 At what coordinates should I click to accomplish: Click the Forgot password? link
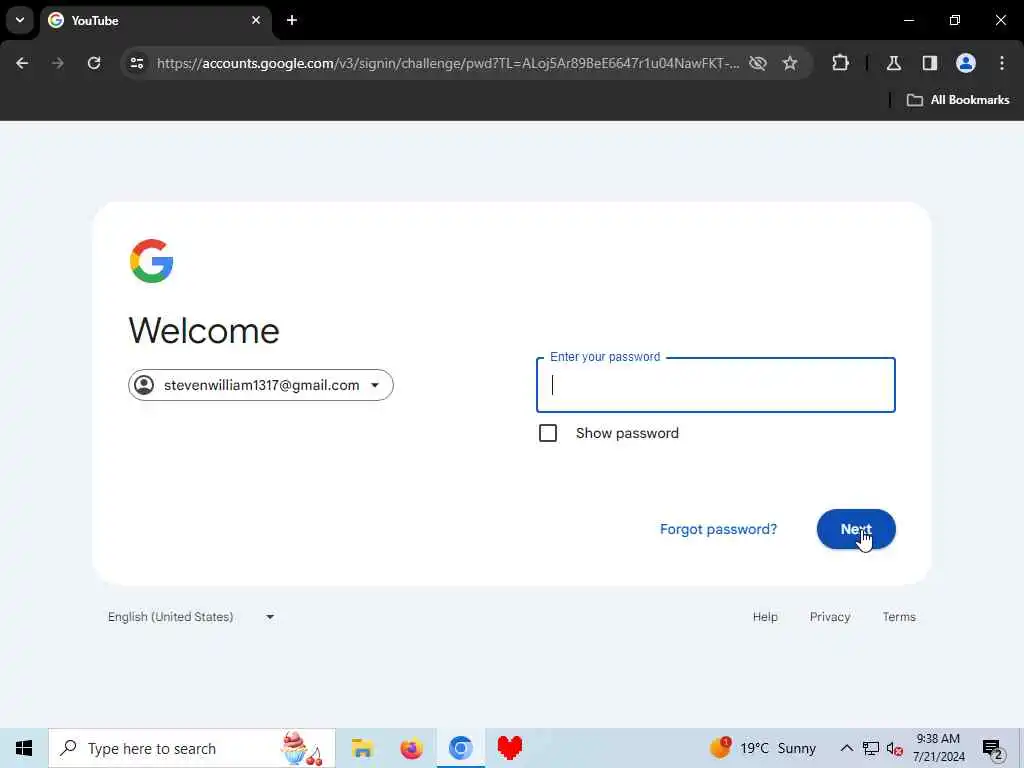pyautogui.click(x=718, y=529)
